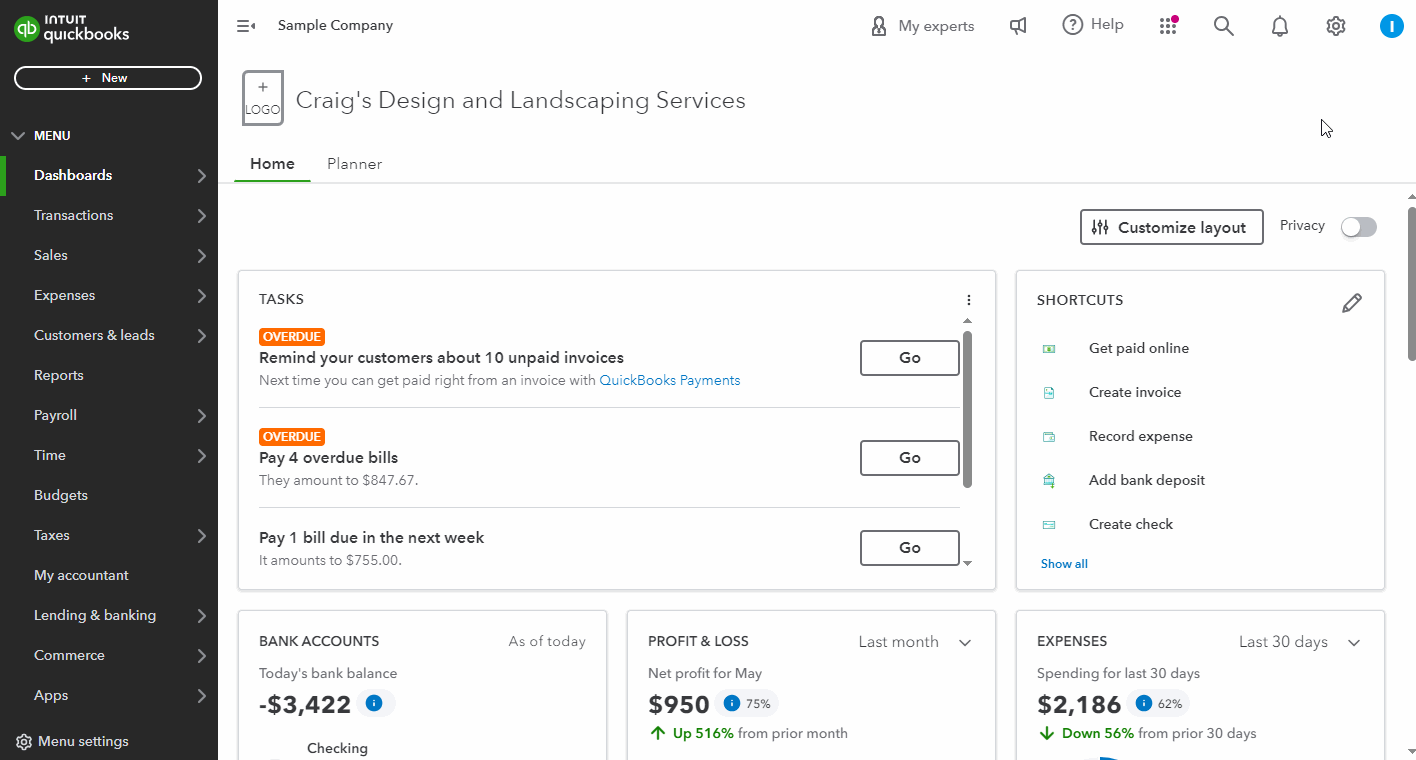The width and height of the screenshot is (1416, 760).
Task: Collapse the MENU section chevron
Action: (17, 136)
